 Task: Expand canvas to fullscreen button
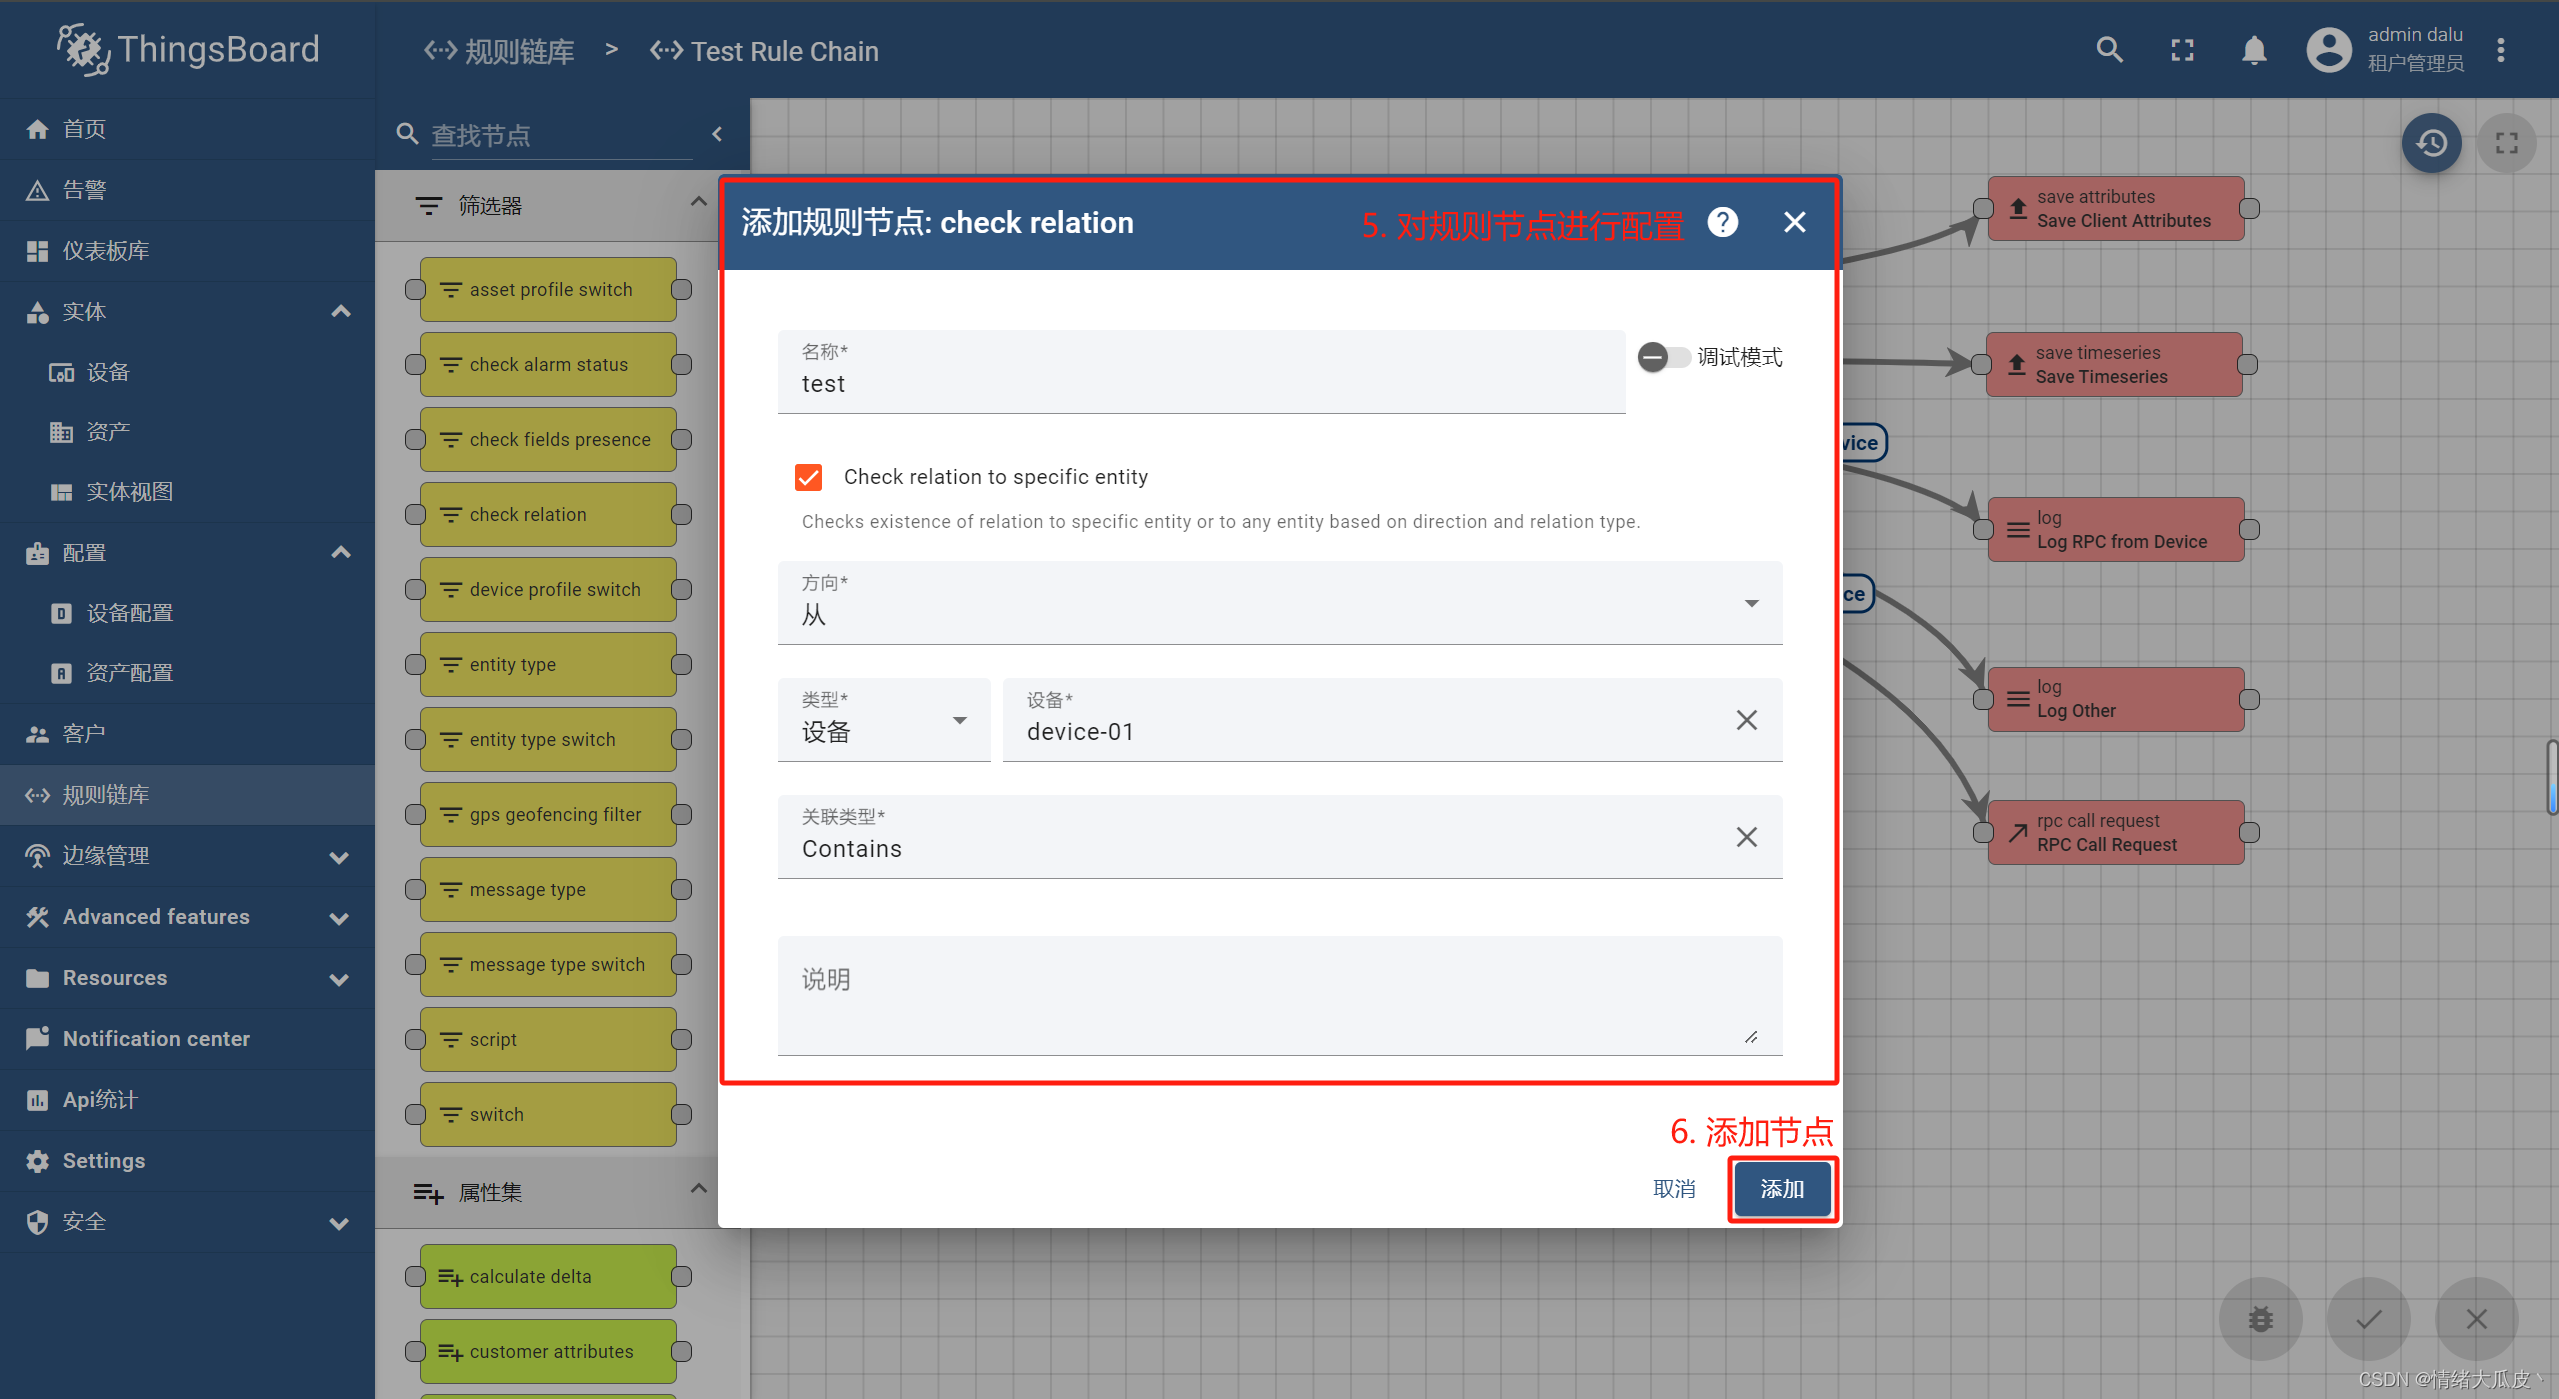[2506, 143]
